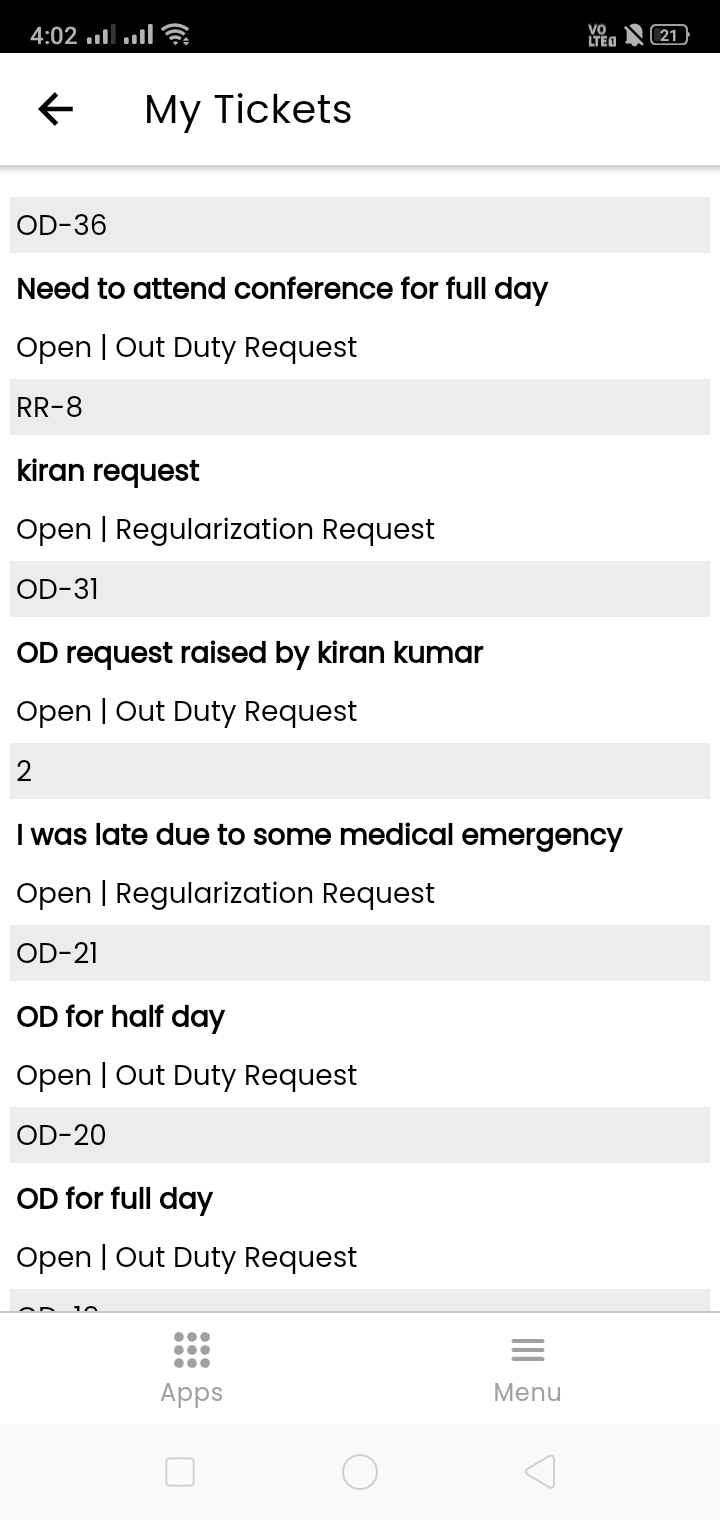Open the hamburger Menu icon
This screenshot has height=1520, width=720.
pyautogui.click(x=527, y=1350)
